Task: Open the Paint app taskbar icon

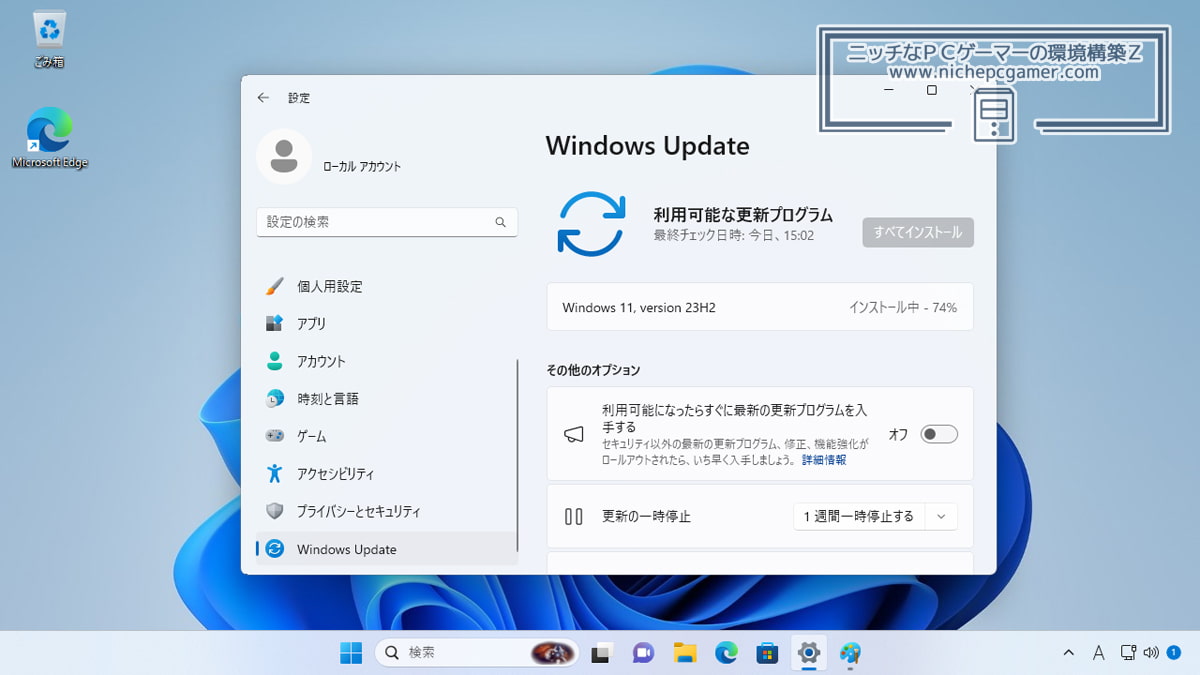Action: pyautogui.click(x=850, y=653)
